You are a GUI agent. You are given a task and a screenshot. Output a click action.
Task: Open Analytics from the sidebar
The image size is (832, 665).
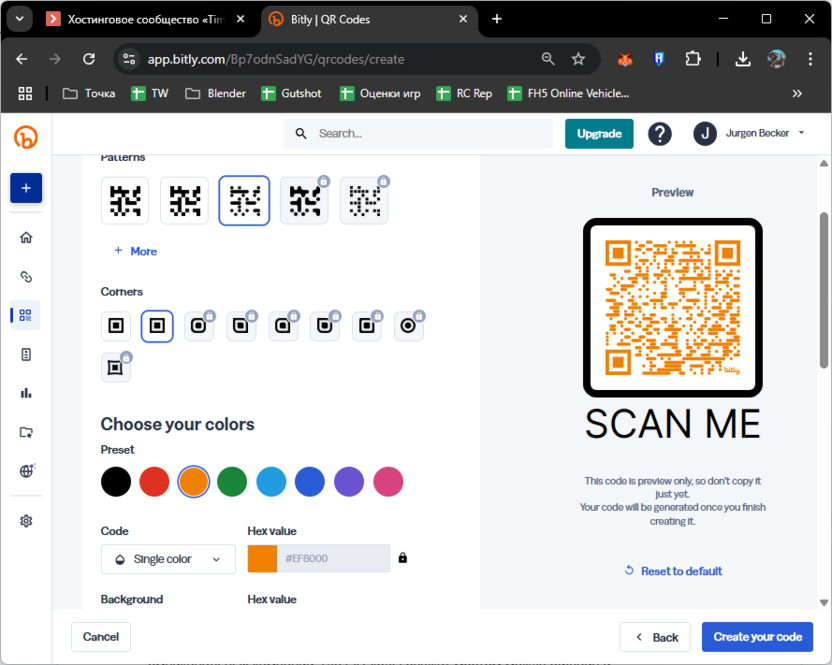[26, 392]
